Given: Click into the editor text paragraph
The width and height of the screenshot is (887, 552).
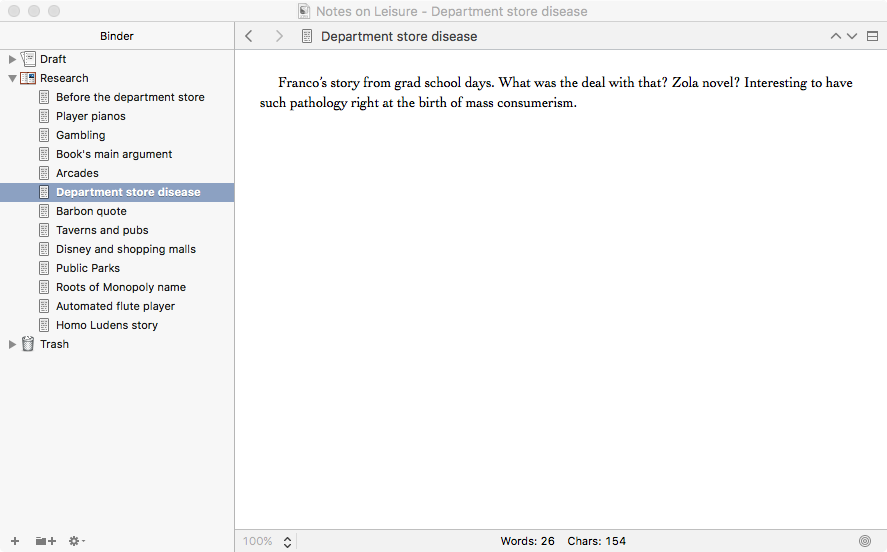Looking at the screenshot, I should pos(556,93).
